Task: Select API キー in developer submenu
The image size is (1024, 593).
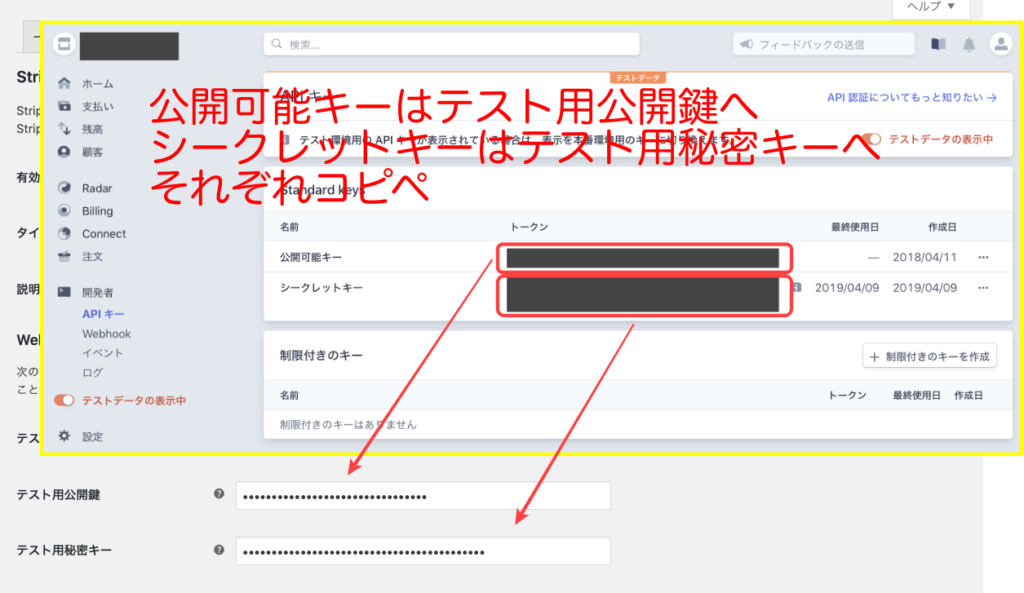Action: (103, 314)
